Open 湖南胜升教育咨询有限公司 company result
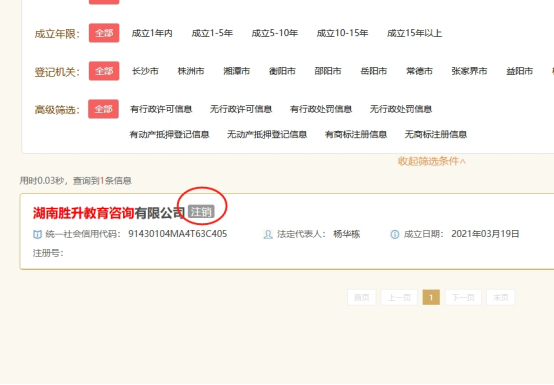554x385 pixels. pos(109,213)
